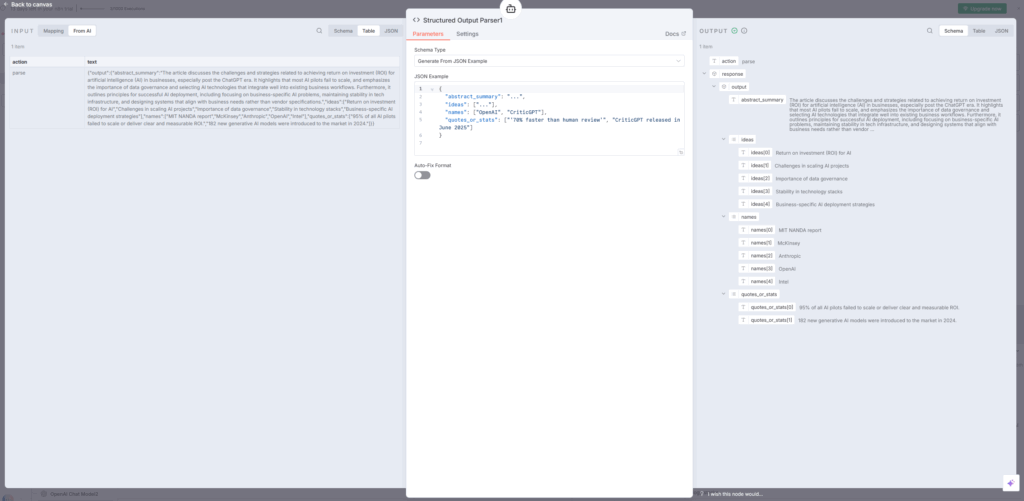Switch to the Settings tab
The width and height of the screenshot is (1024, 501).
coord(467,34)
